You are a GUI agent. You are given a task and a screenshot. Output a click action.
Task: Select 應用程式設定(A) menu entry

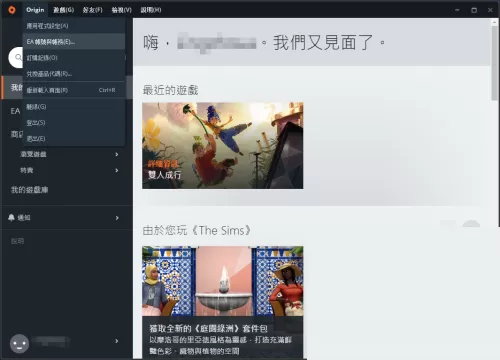pos(74,26)
